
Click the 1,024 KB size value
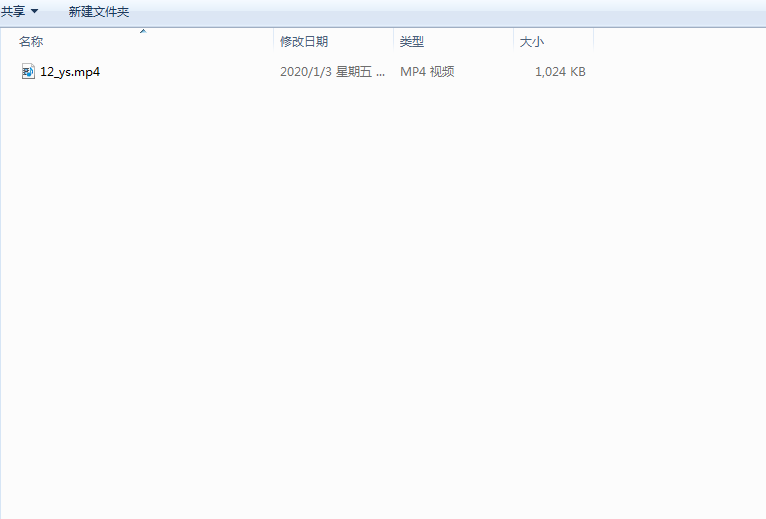tap(560, 72)
